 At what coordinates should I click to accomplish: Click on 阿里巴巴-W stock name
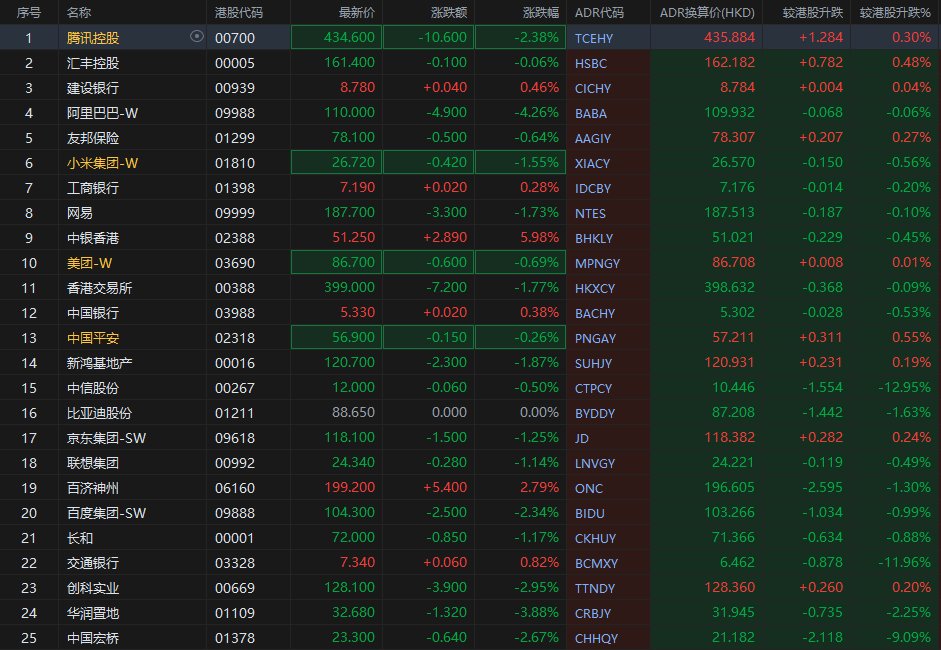pos(103,113)
